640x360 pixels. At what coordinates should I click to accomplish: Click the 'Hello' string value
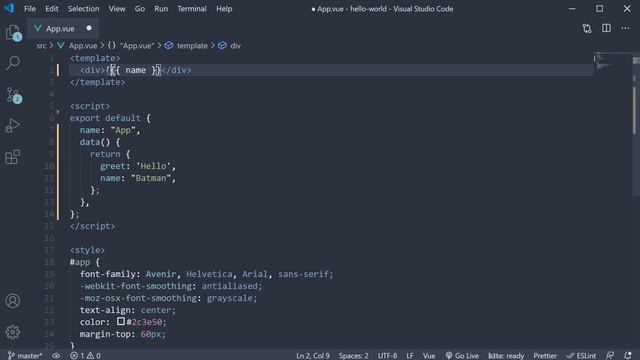point(153,166)
